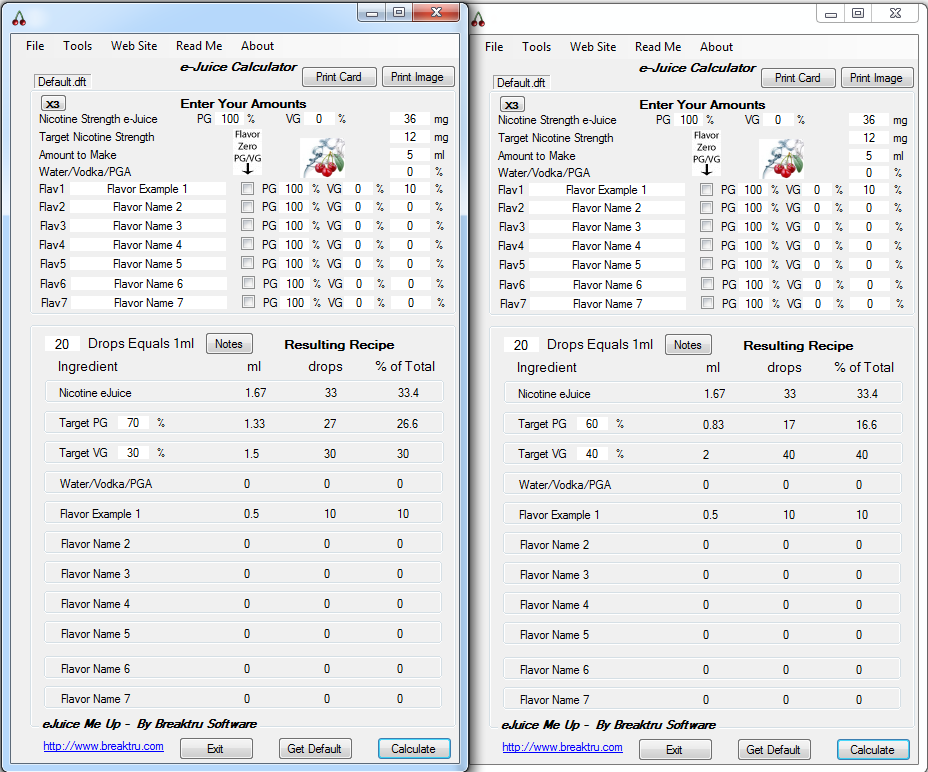Open Web Site menu in left window
The width and height of the screenshot is (928, 772).
tap(134, 46)
